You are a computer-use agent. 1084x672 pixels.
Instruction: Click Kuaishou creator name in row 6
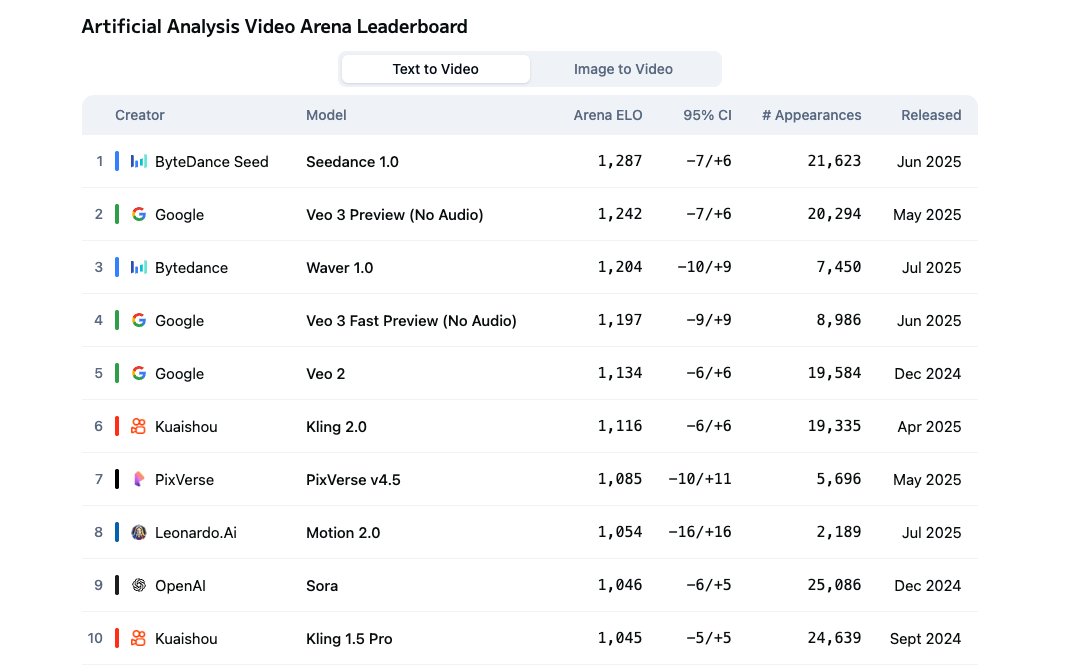186,427
